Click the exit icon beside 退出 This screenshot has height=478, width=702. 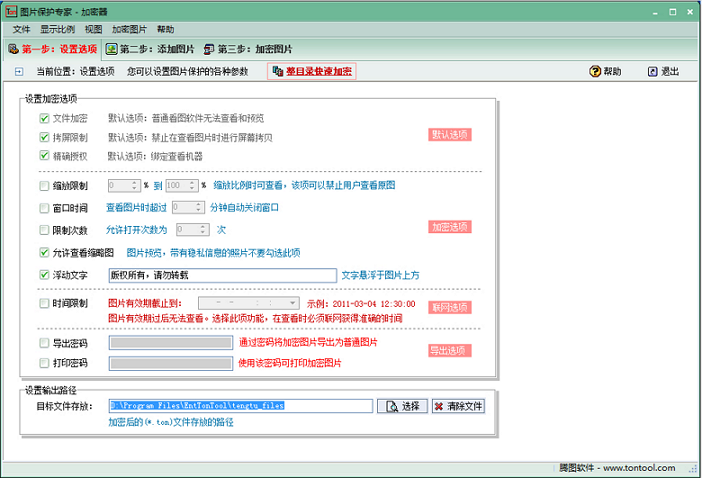click(653, 71)
